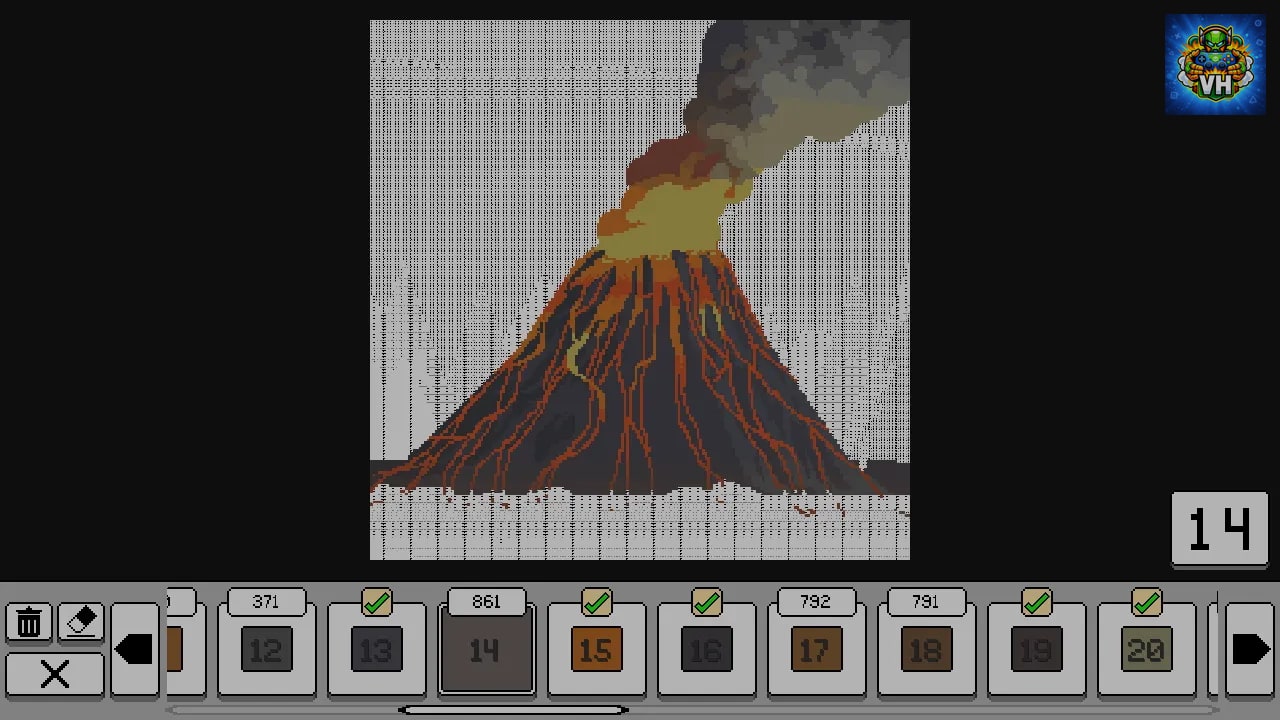
Task: Click the 371 remaining pixel count
Action: (266, 602)
